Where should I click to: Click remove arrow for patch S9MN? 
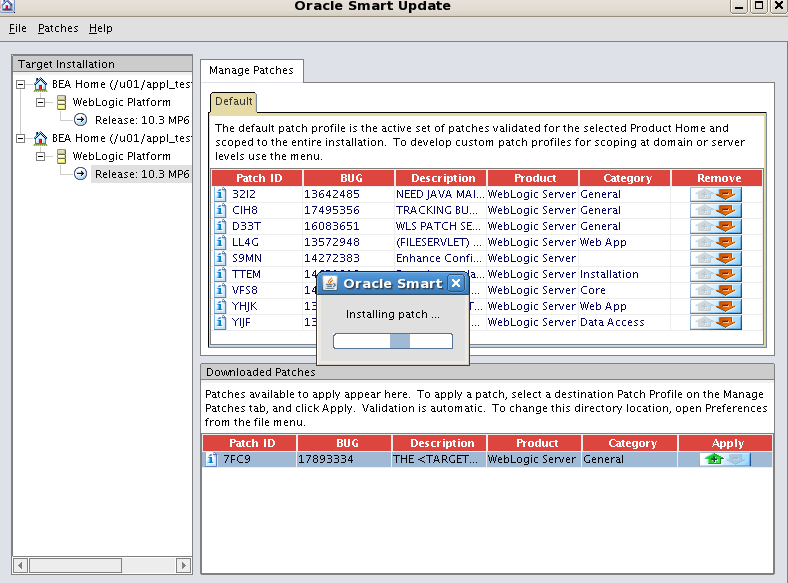pos(726,258)
